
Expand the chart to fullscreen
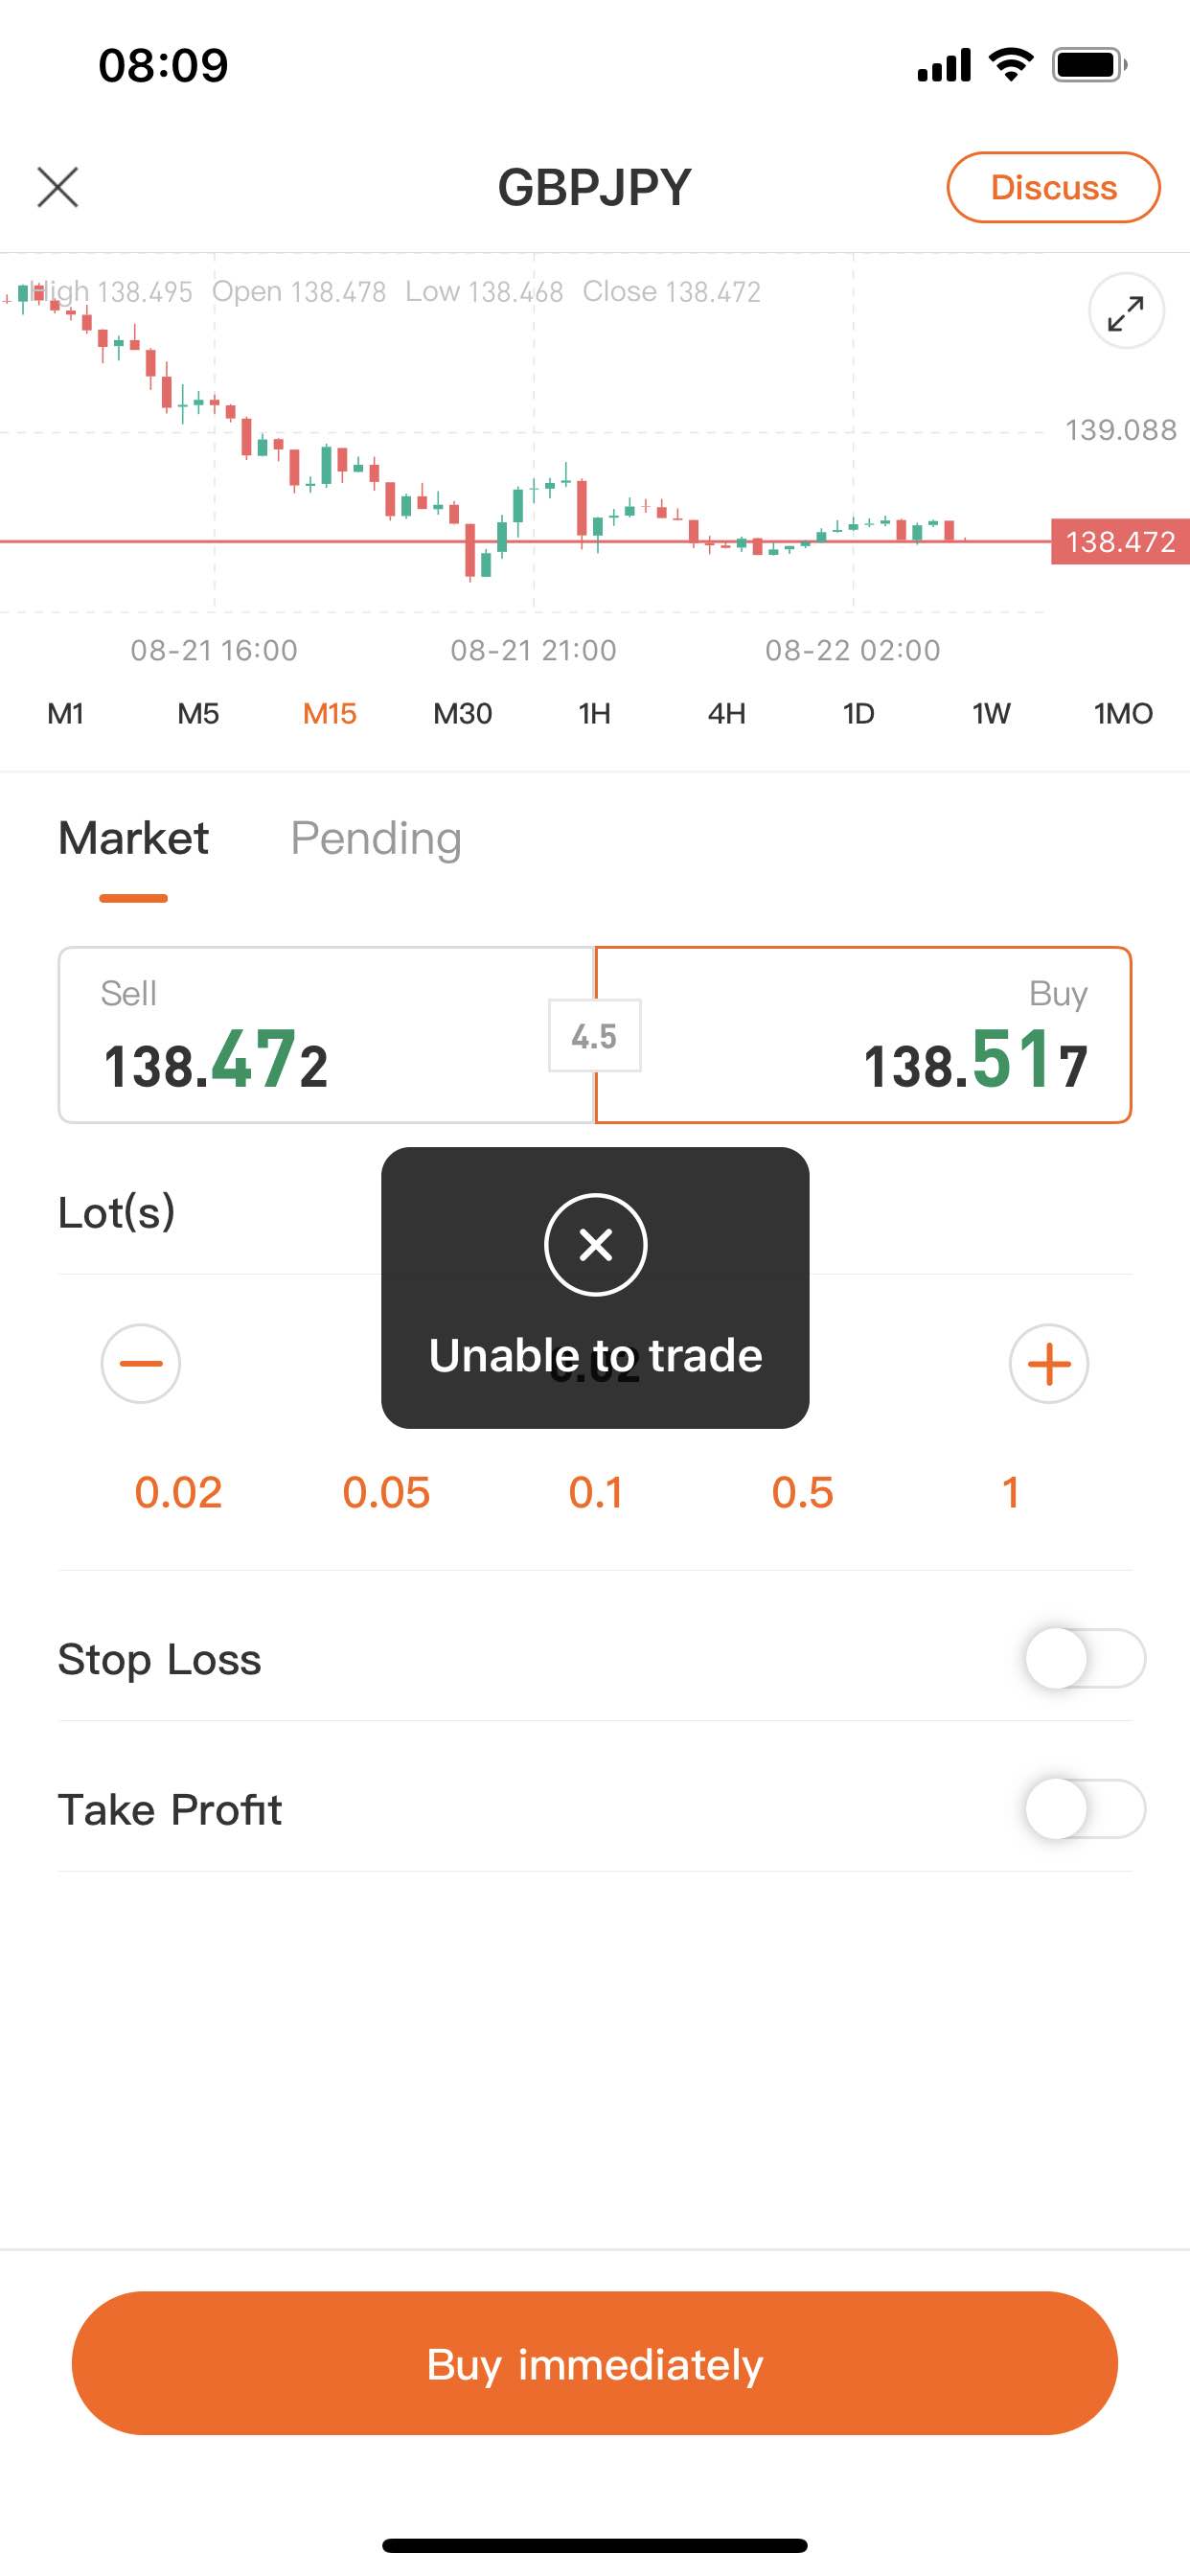point(1126,312)
